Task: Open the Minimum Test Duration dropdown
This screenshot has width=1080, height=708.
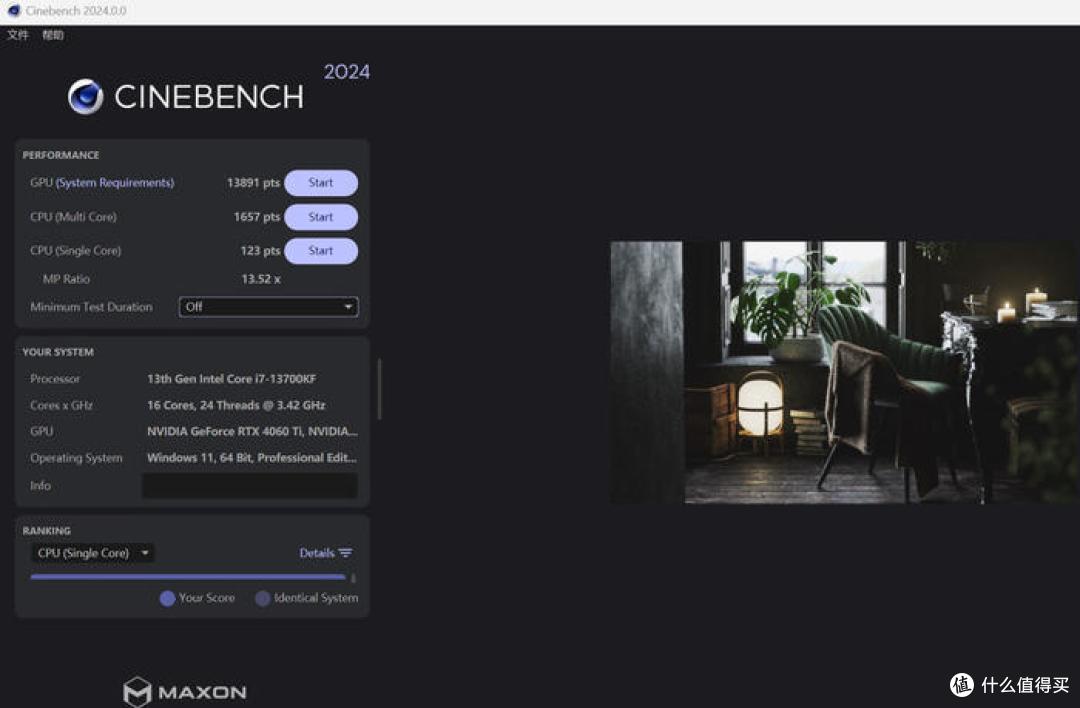Action: [269, 306]
